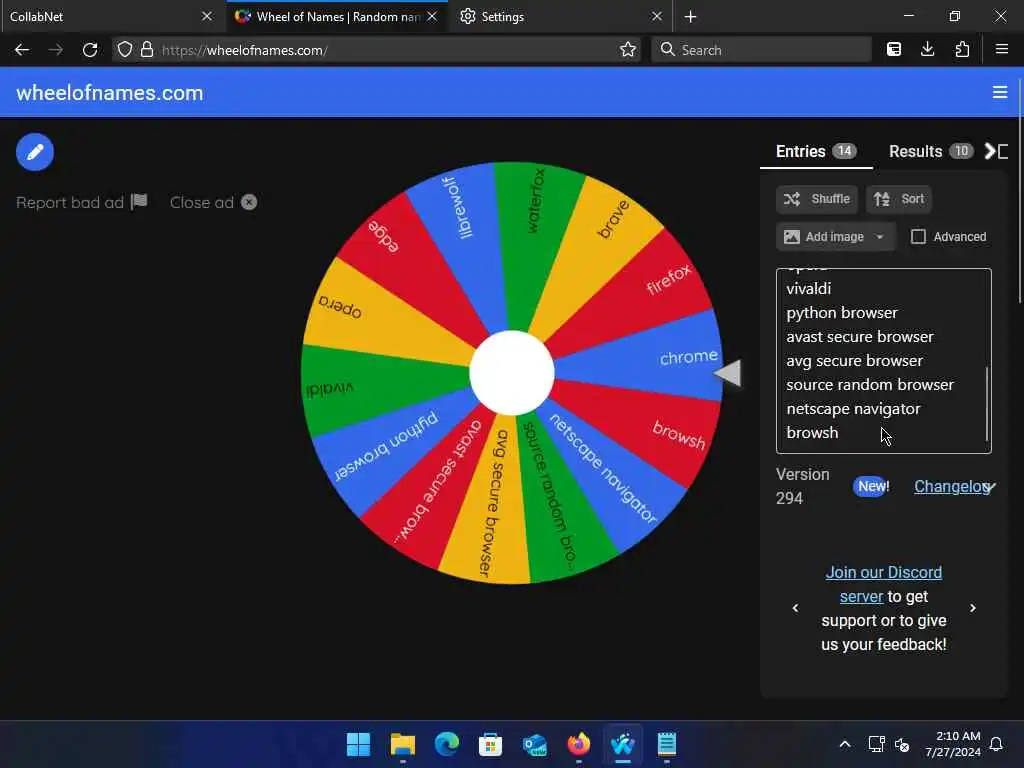Image resolution: width=1024 pixels, height=768 pixels.
Task: Bookmark this page with the star icon
Action: [628, 50]
